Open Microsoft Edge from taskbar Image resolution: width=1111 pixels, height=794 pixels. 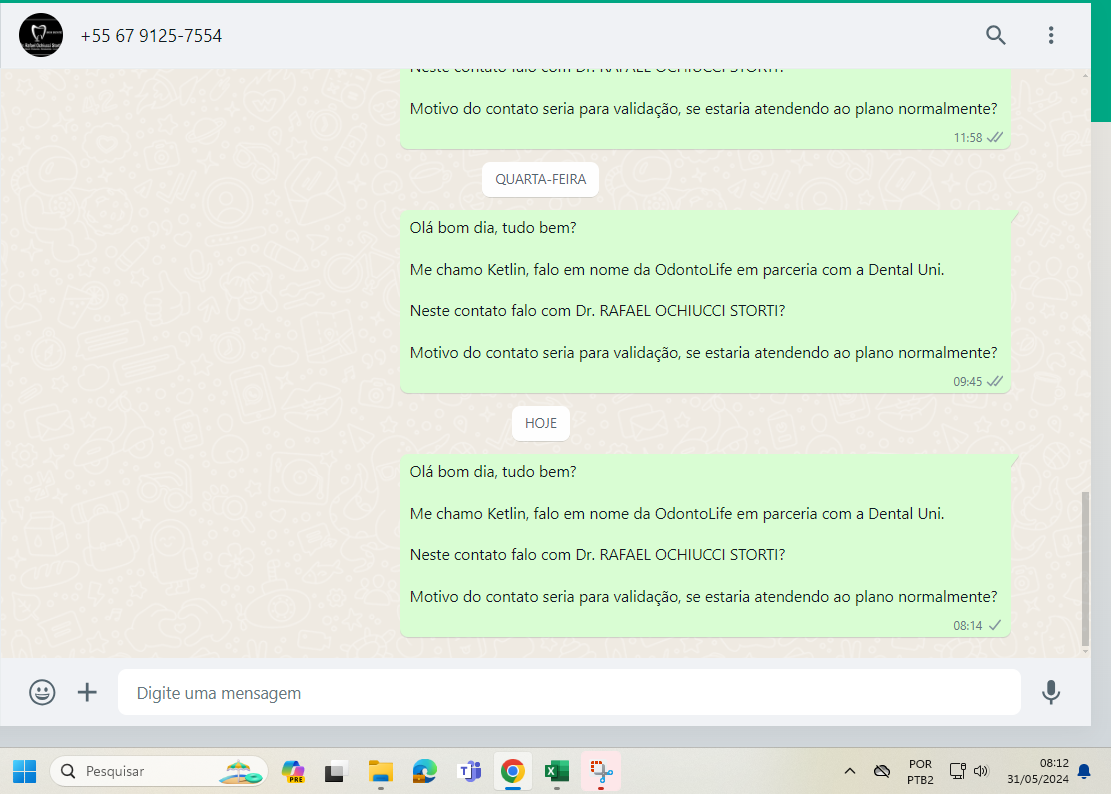coord(425,771)
